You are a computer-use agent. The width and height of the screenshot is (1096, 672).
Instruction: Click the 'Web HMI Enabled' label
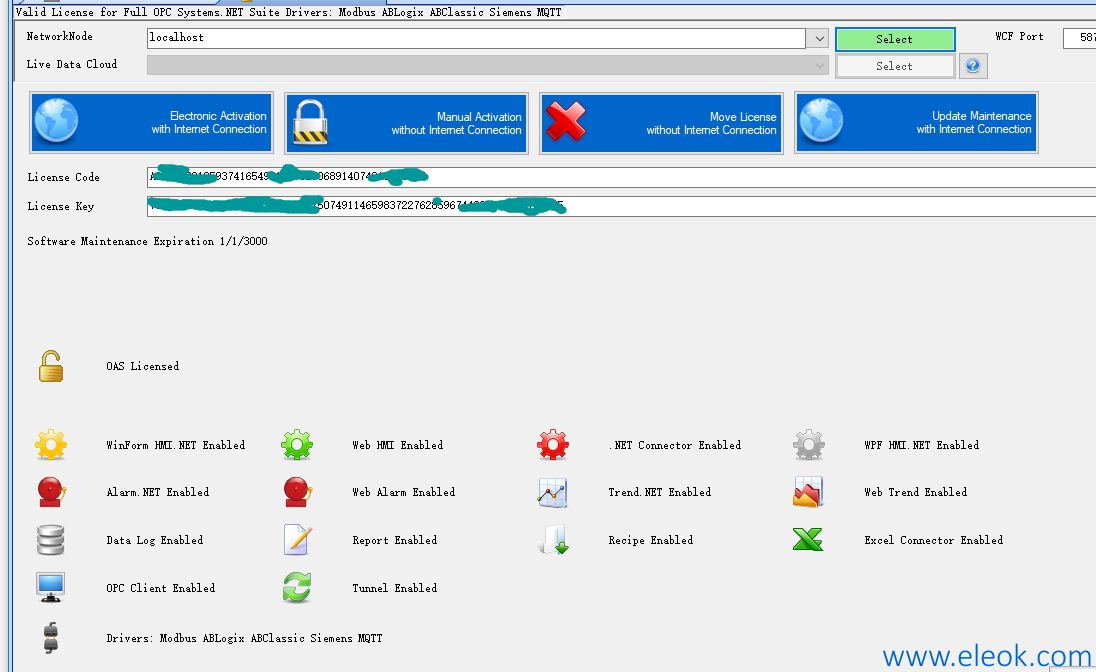(398, 445)
